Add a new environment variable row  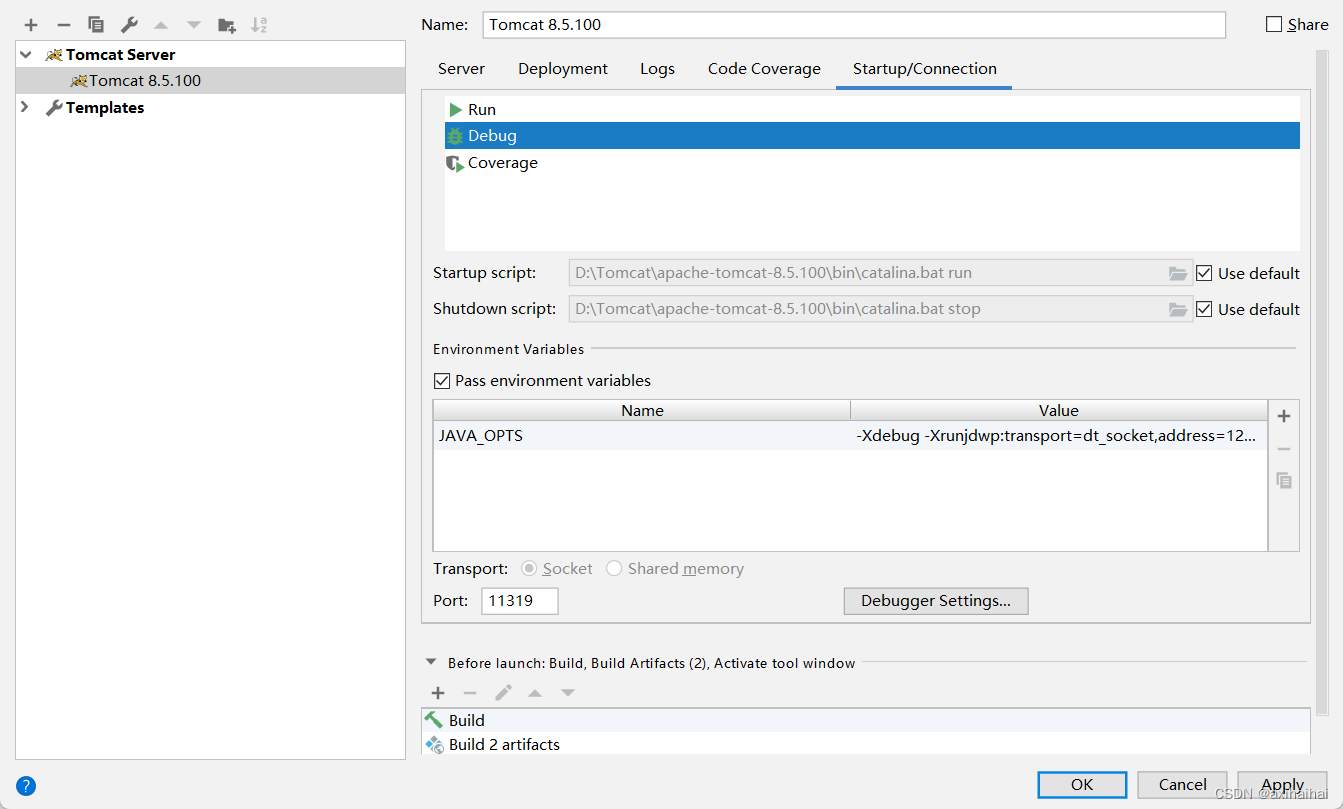coord(1284,416)
